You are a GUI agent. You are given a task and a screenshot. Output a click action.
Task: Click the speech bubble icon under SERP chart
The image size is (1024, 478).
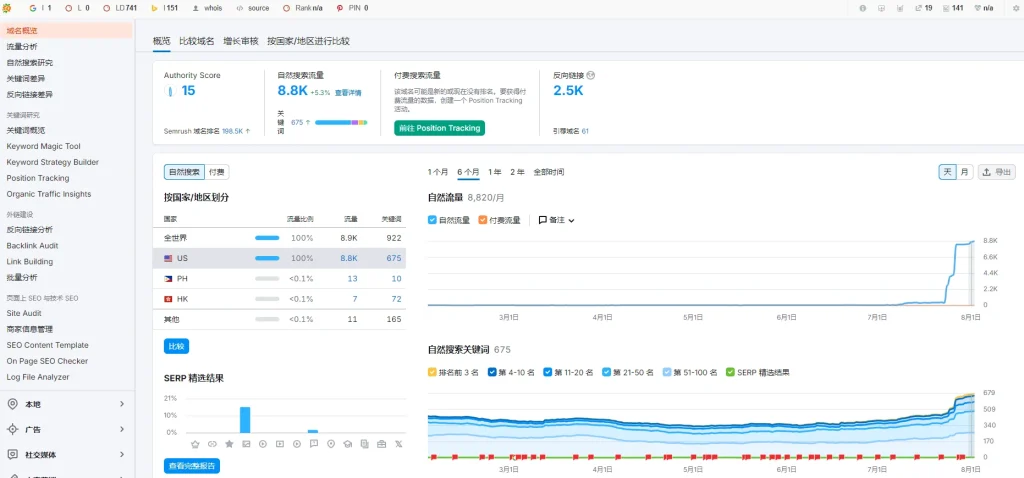[313, 444]
